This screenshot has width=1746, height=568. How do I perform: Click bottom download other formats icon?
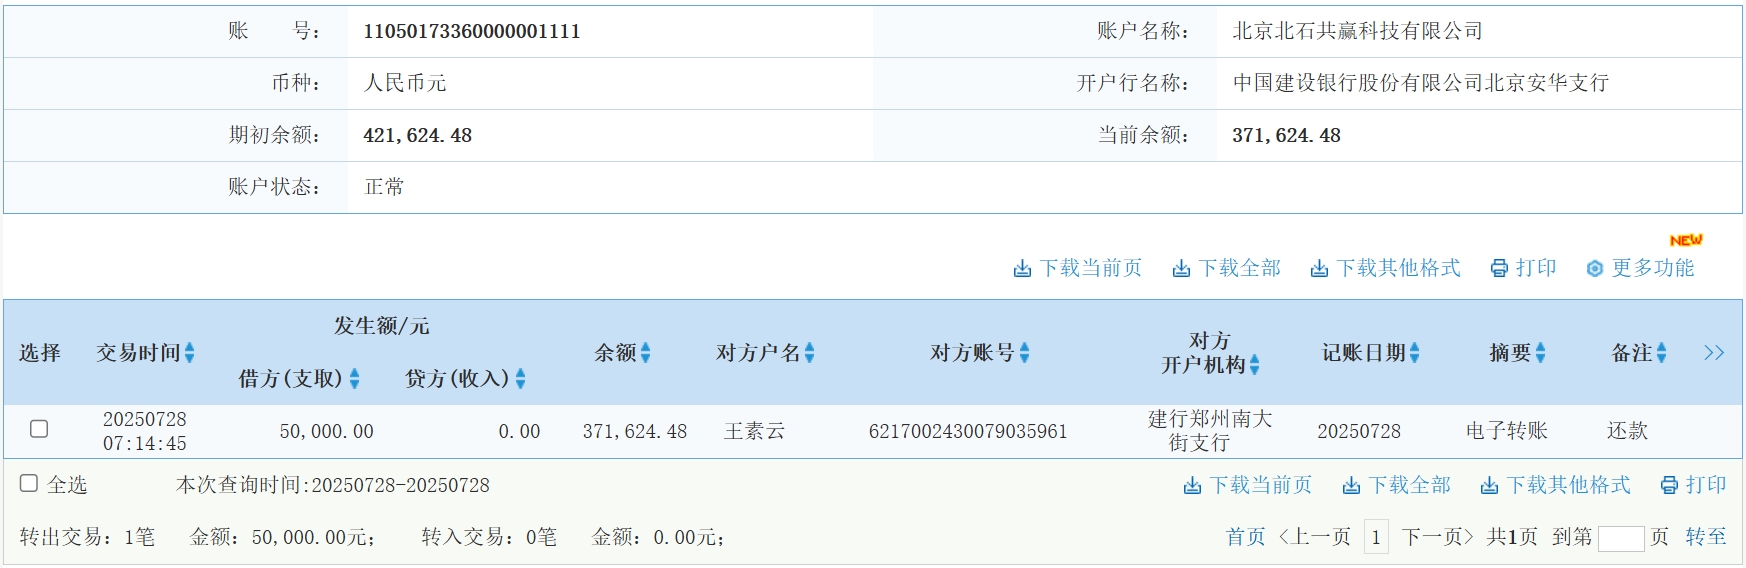tap(1489, 486)
